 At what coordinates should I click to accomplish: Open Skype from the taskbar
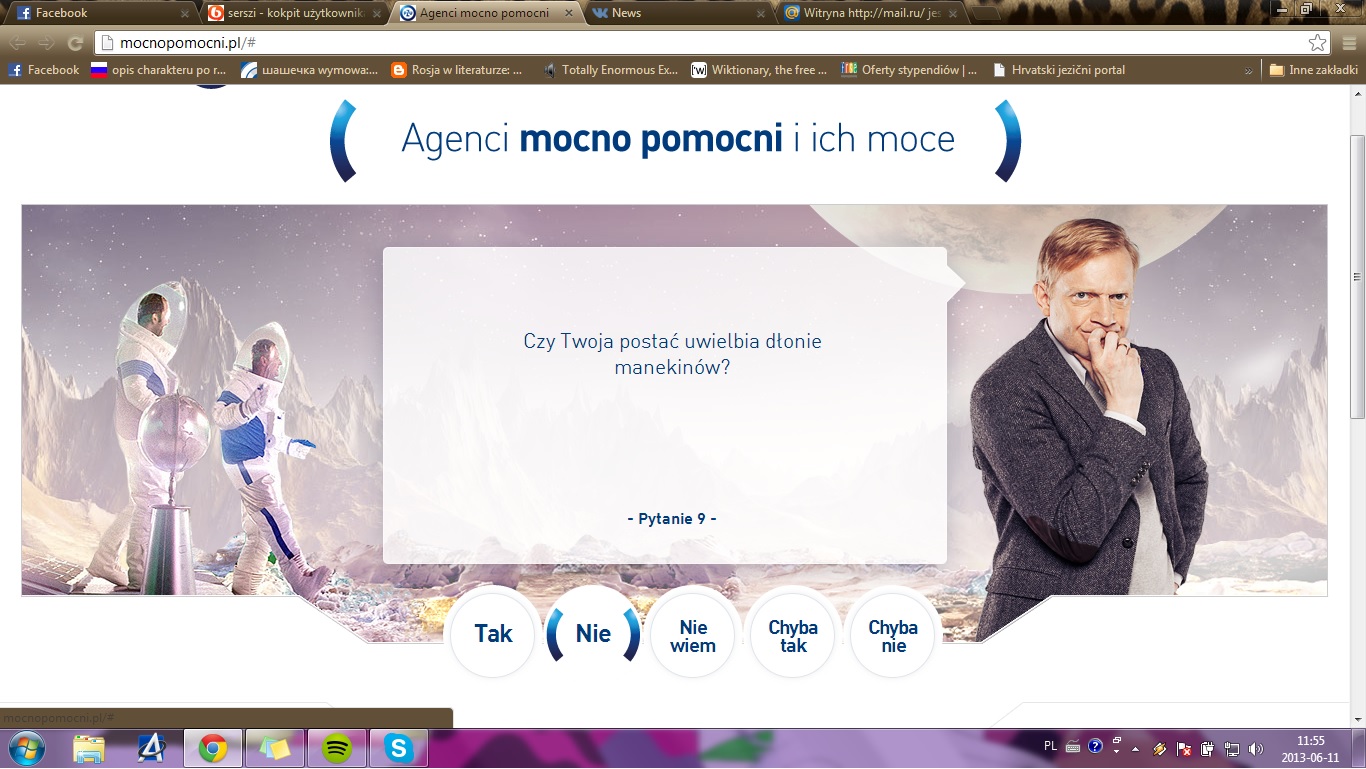(x=399, y=748)
